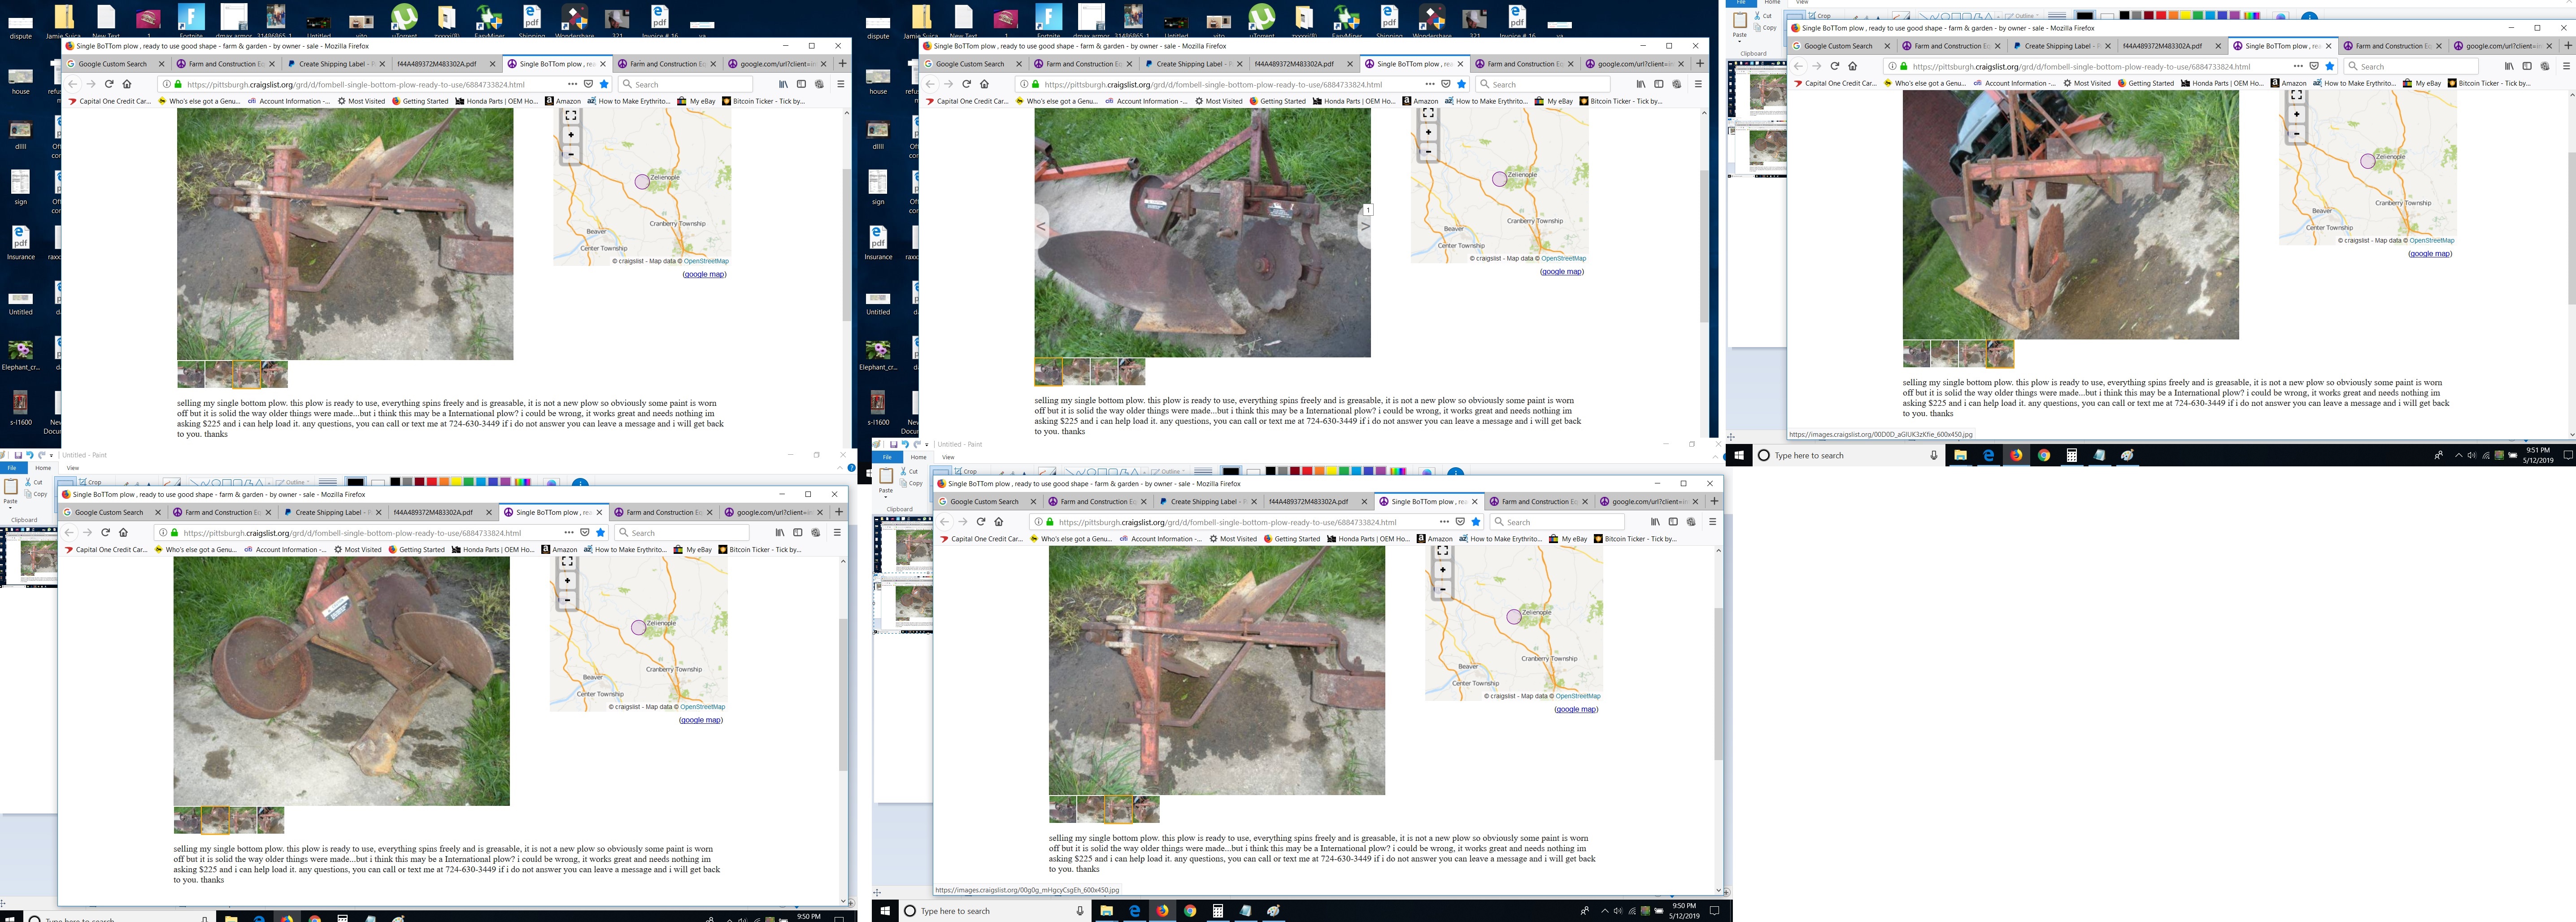Click Crop in Paint behind 00g0g-URL Firefox
Image resolution: width=2576 pixels, height=922 pixels.
pos(965,471)
